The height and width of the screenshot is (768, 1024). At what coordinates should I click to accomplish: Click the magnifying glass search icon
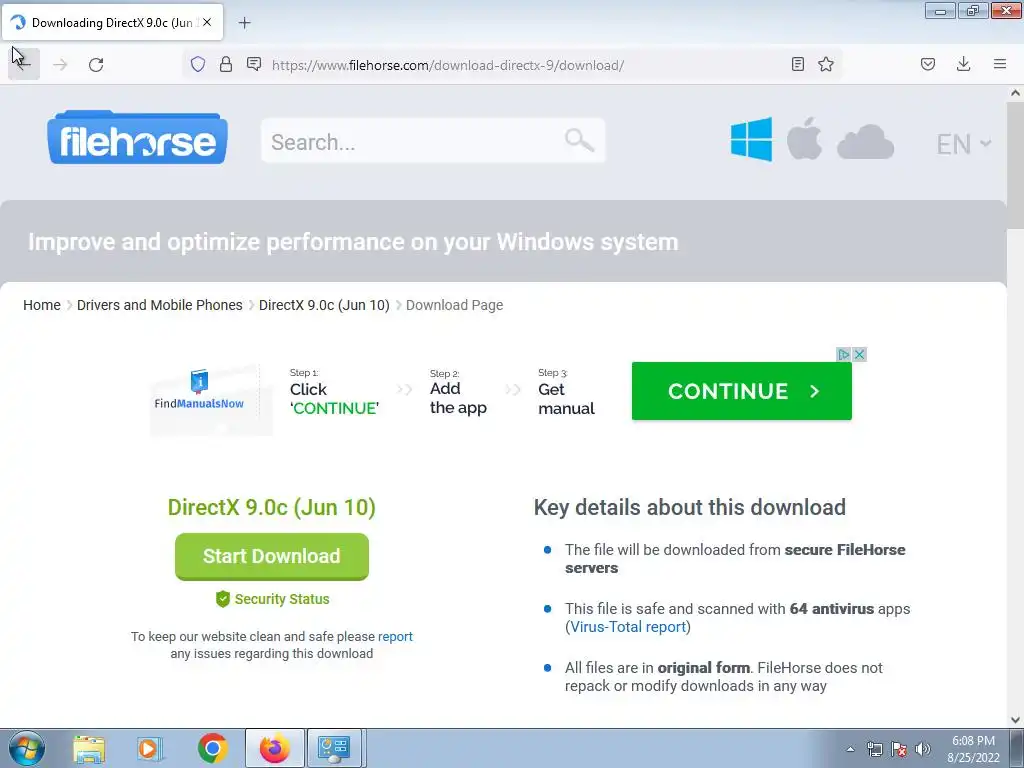pyautogui.click(x=579, y=140)
